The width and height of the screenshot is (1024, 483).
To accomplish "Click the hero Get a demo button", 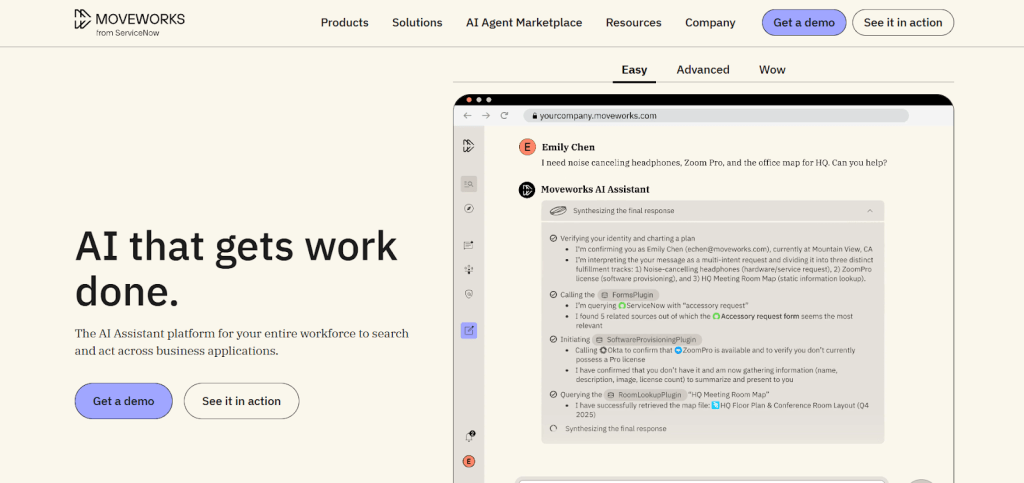I will (123, 401).
